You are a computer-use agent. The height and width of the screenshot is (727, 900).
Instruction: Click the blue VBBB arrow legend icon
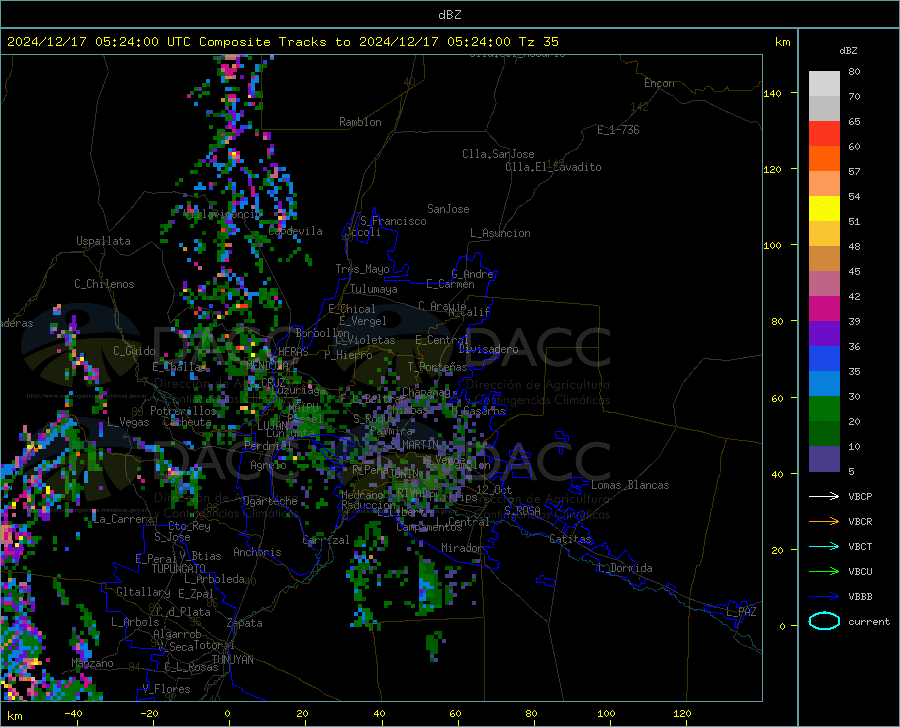(x=824, y=597)
